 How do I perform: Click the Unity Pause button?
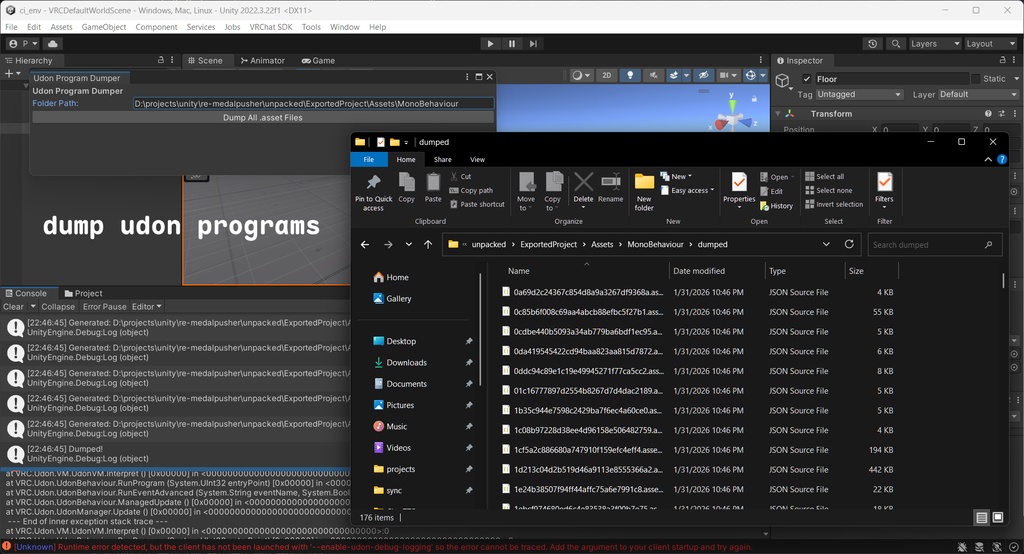click(511, 44)
